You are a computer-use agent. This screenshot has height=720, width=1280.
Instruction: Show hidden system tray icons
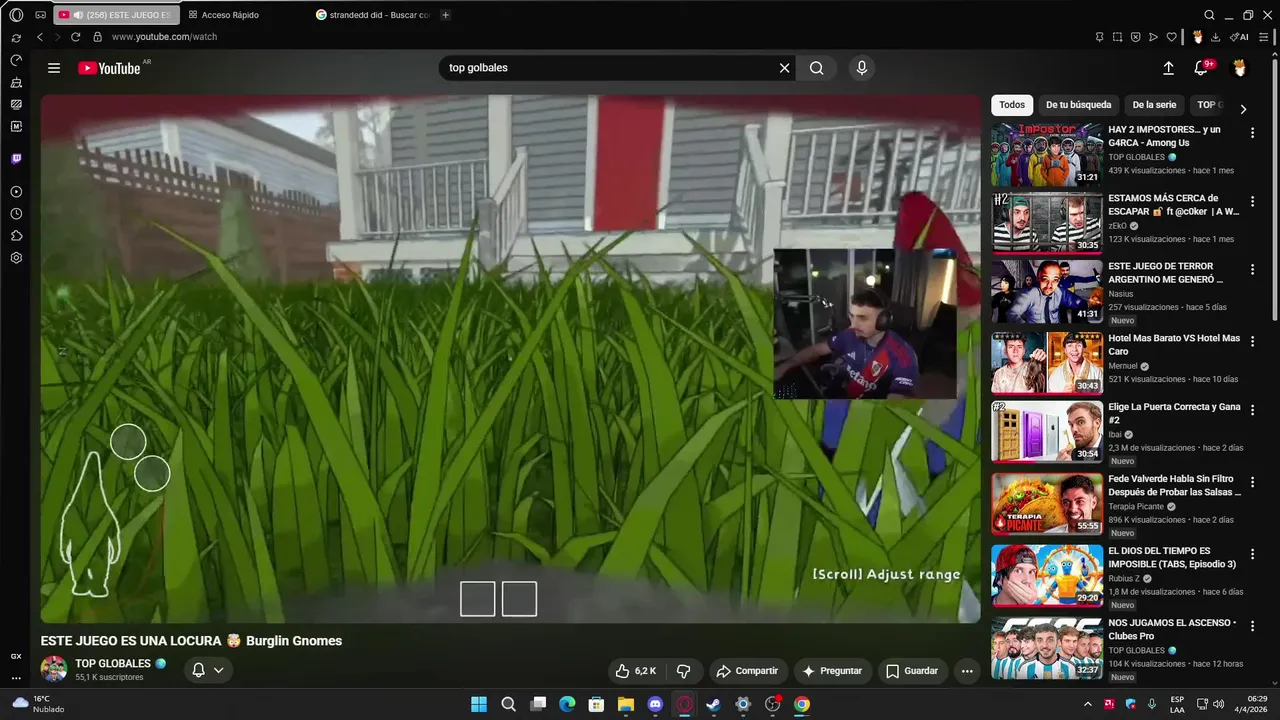pos(1088,704)
